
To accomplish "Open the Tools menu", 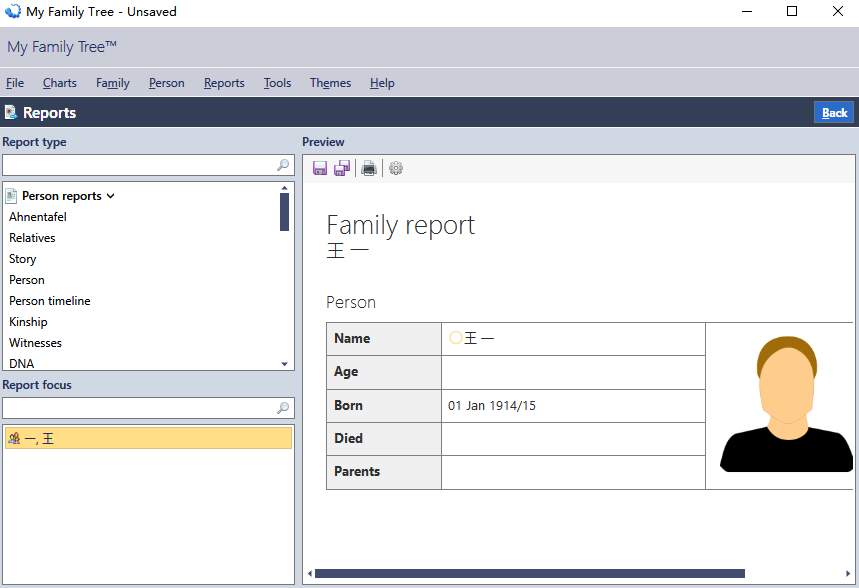I will coord(277,83).
